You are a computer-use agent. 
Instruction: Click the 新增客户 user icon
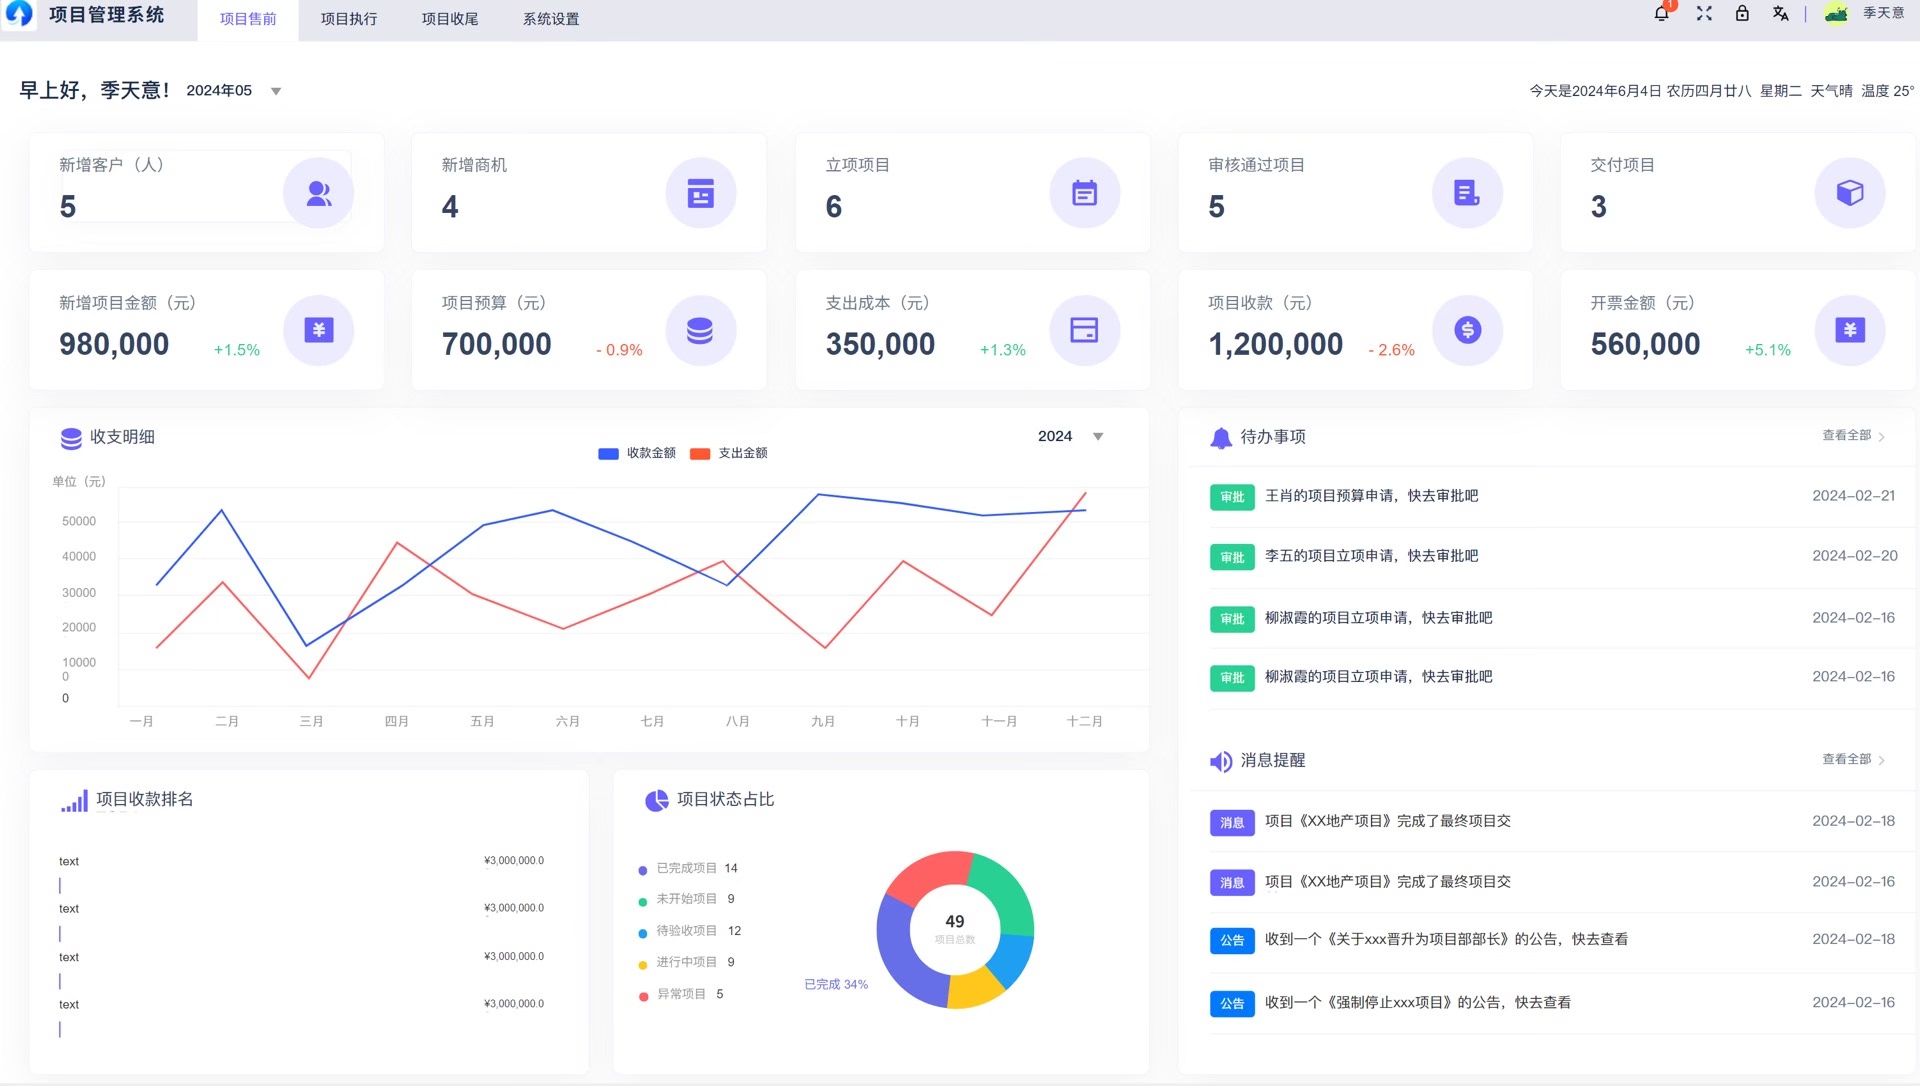tap(318, 193)
